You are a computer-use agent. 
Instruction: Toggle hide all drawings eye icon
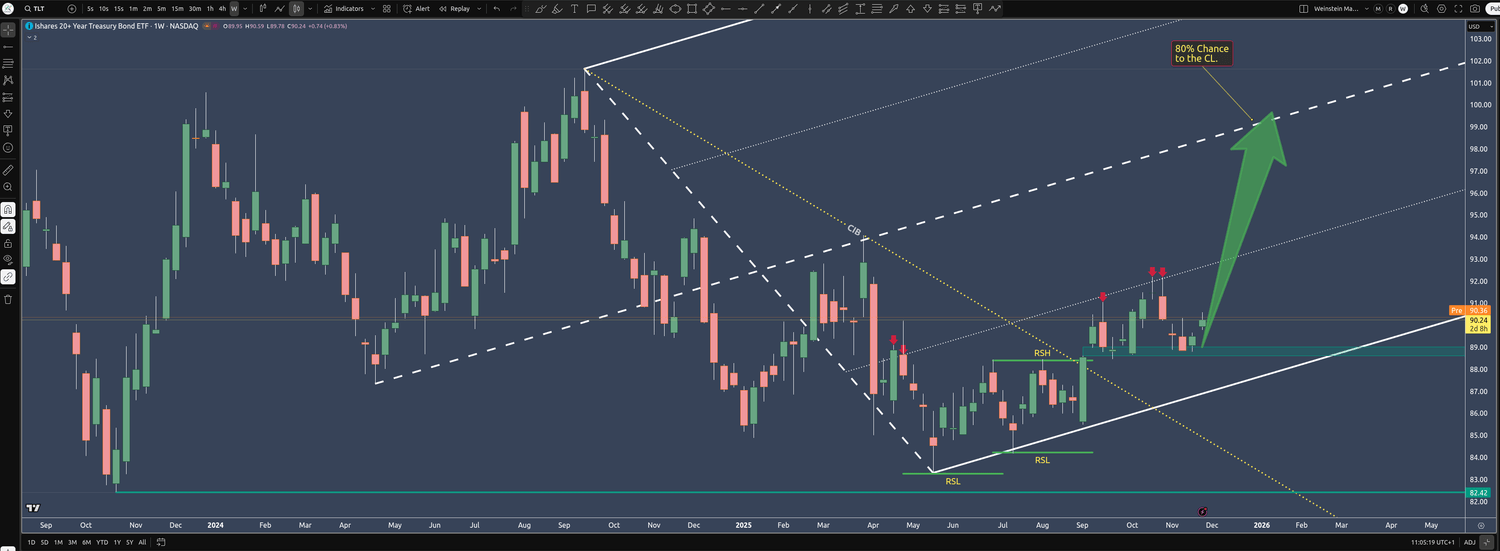(x=8, y=259)
